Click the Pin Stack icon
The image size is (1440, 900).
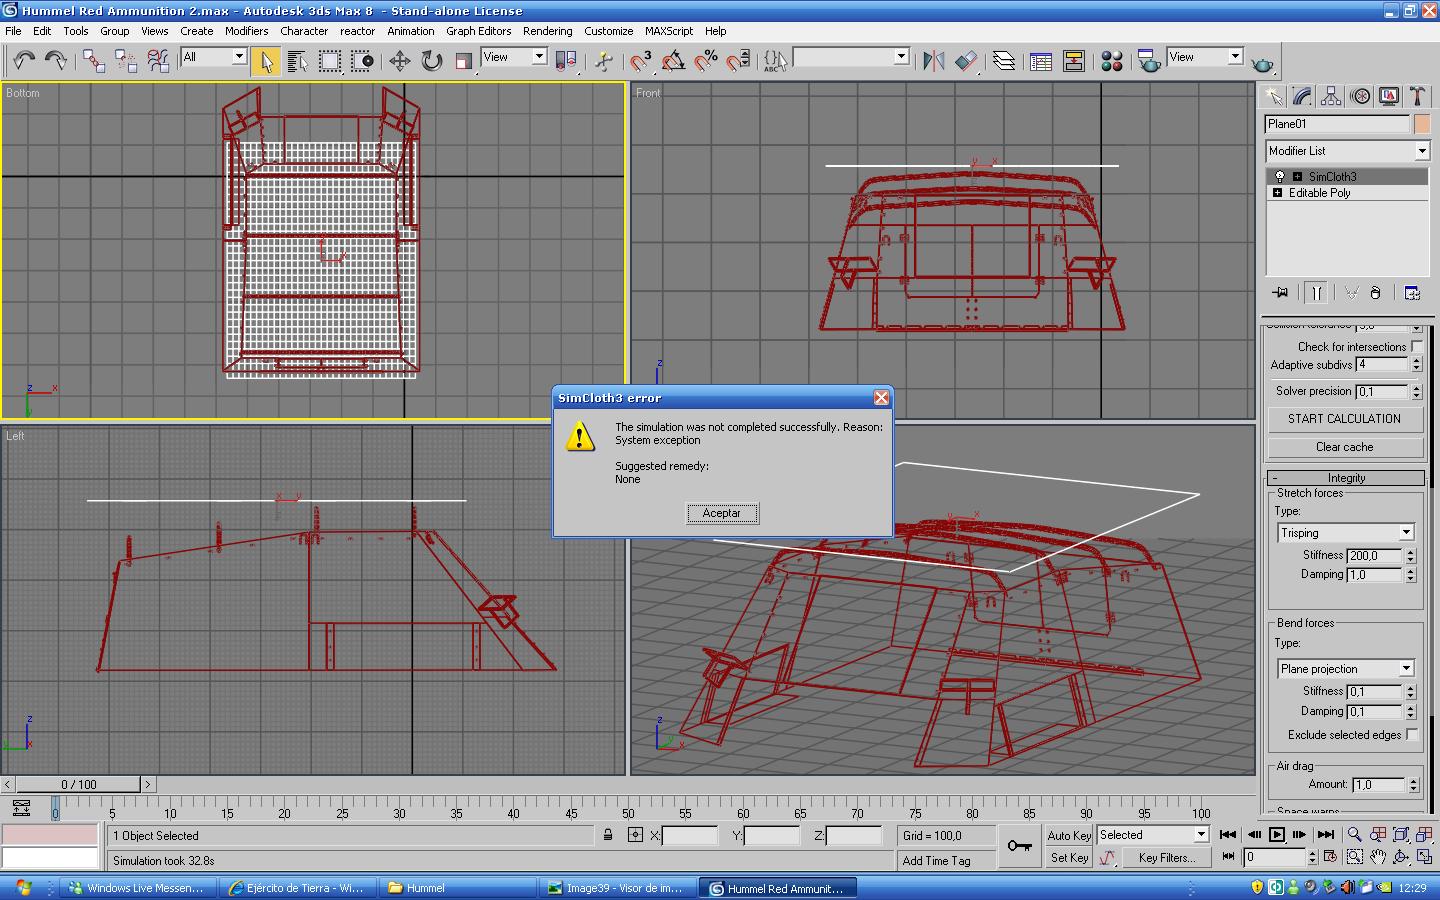tap(1280, 293)
